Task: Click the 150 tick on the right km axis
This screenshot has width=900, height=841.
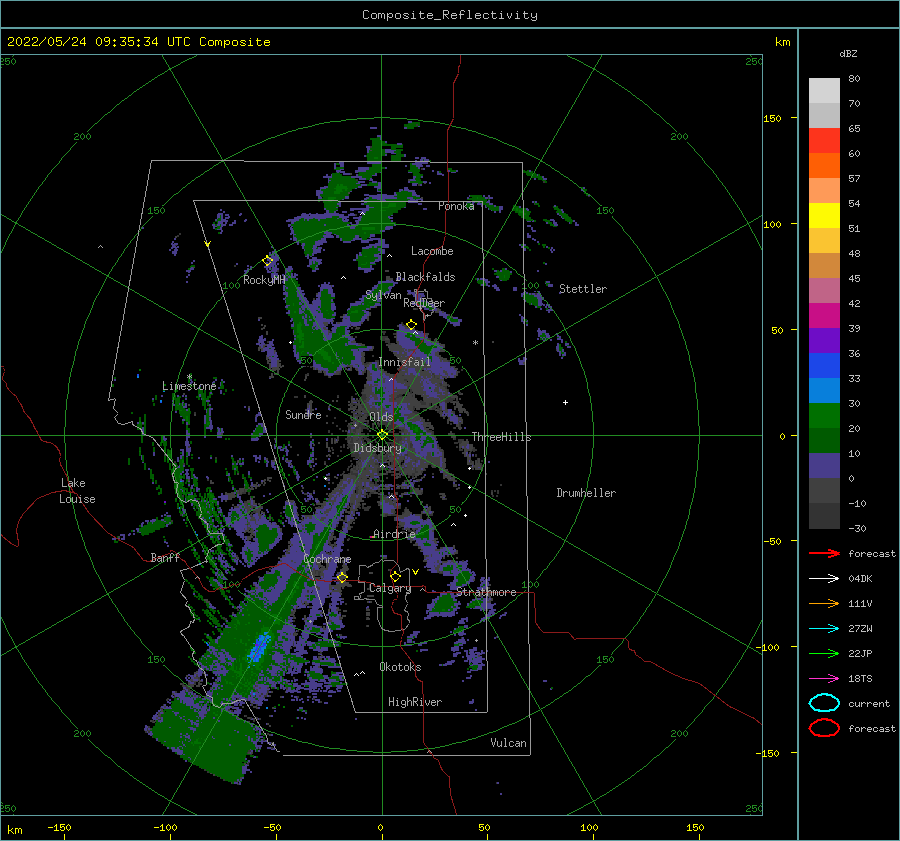Action: (x=772, y=118)
